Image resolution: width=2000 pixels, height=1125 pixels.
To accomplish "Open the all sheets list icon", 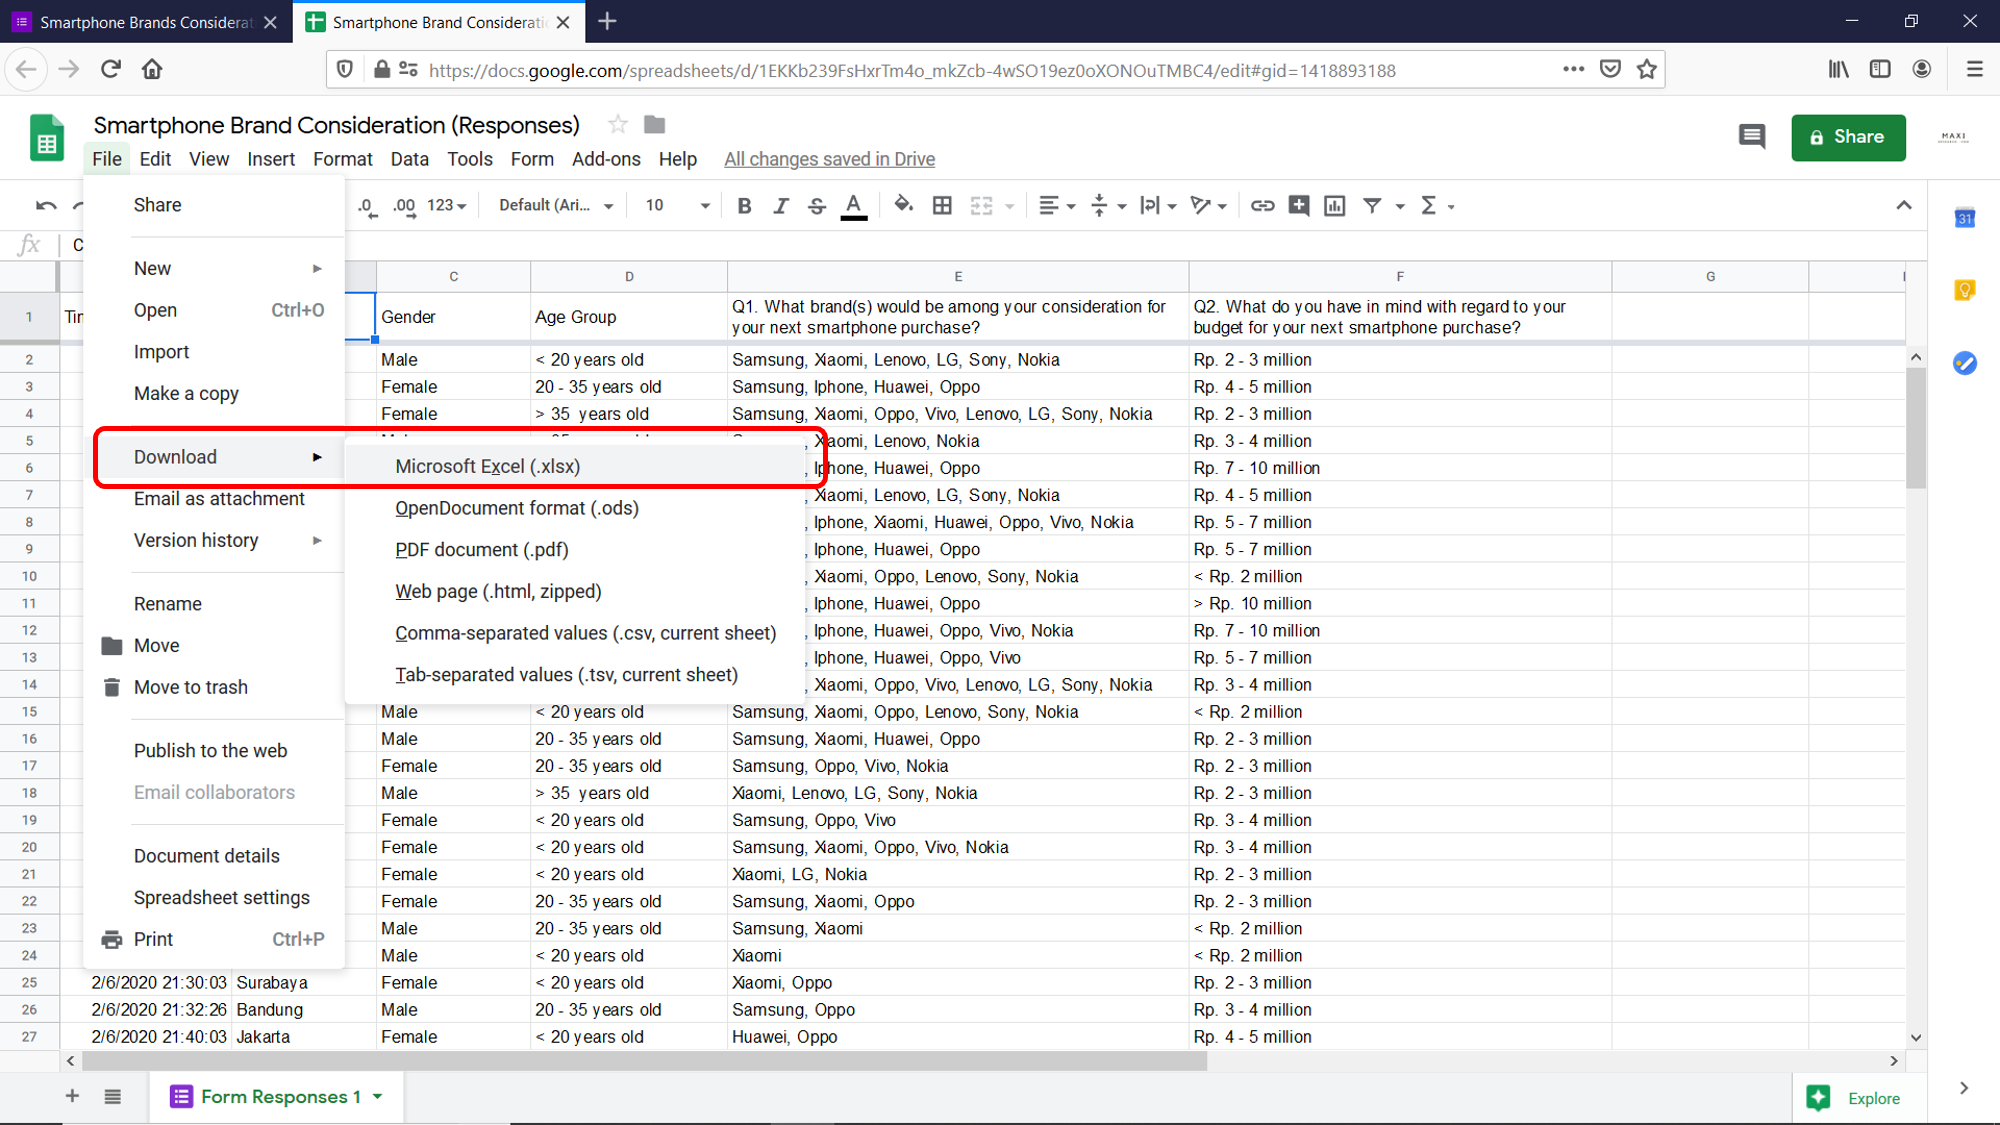I will tap(113, 1097).
